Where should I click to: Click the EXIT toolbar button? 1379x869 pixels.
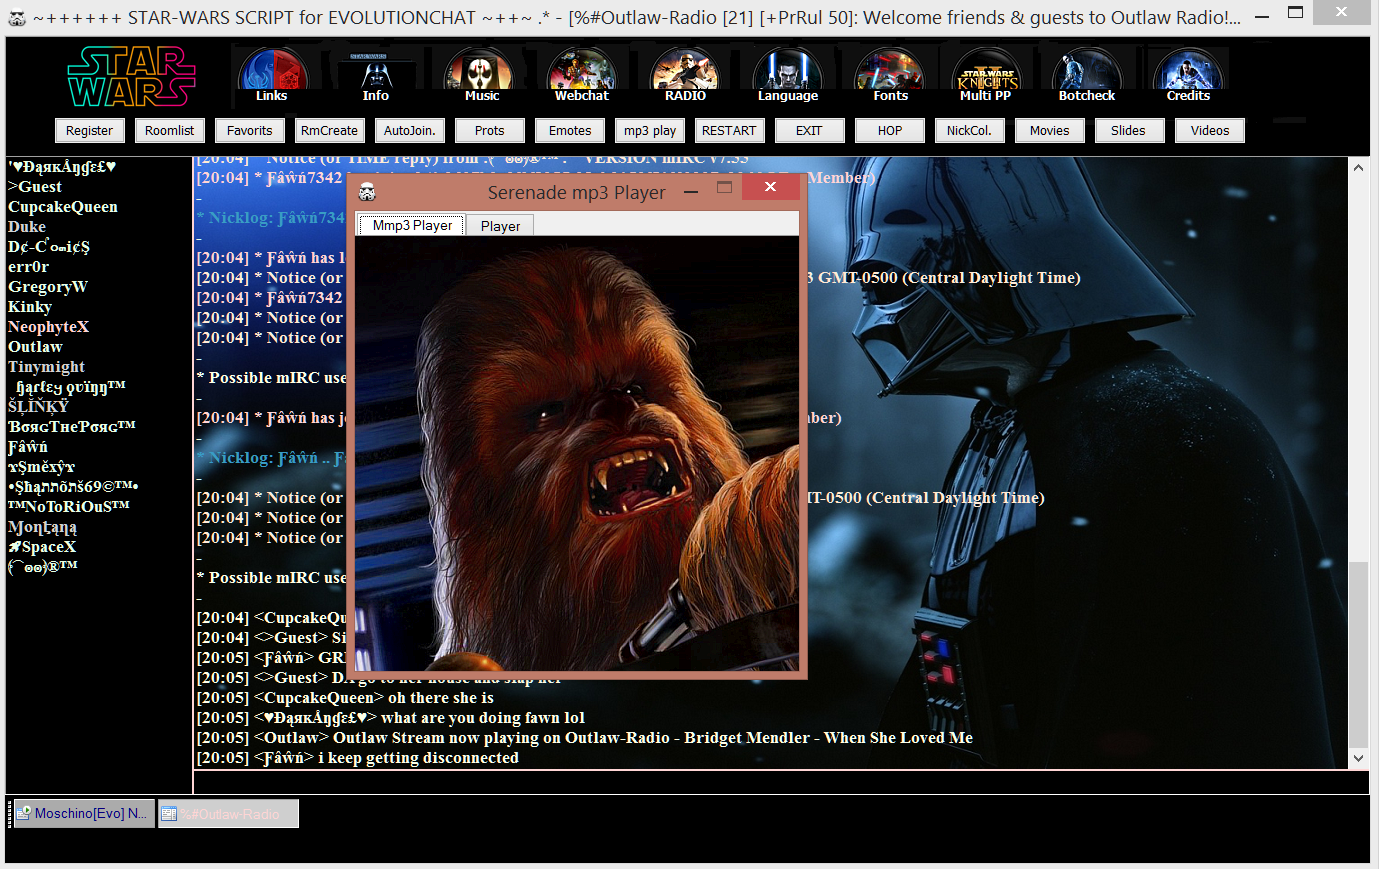pos(809,131)
